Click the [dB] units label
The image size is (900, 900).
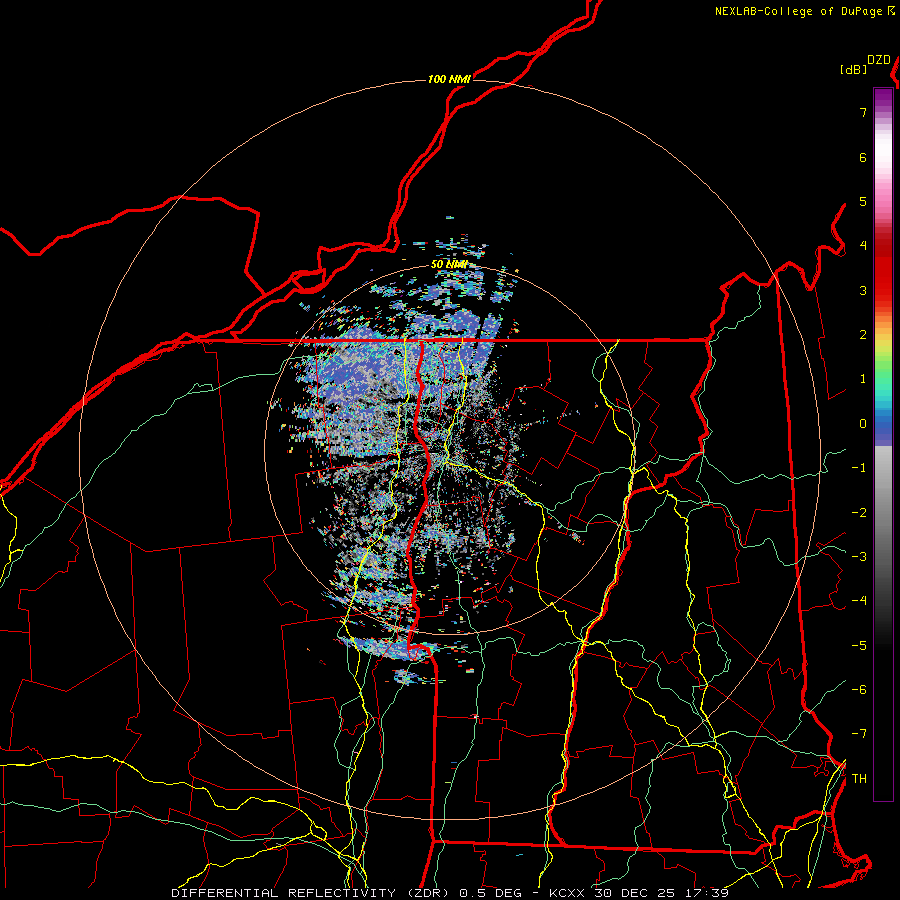point(854,69)
